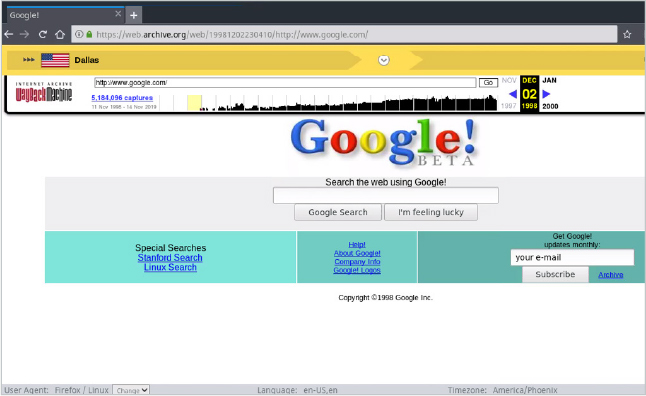Click the capture histogram sparkline graph
646x396 pixels.
tap(328, 103)
